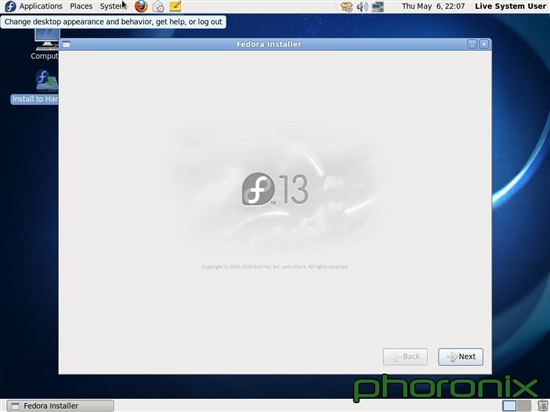The width and height of the screenshot is (550, 412).
Task: Open the mail client launcher icon
Action: pos(158,6)
